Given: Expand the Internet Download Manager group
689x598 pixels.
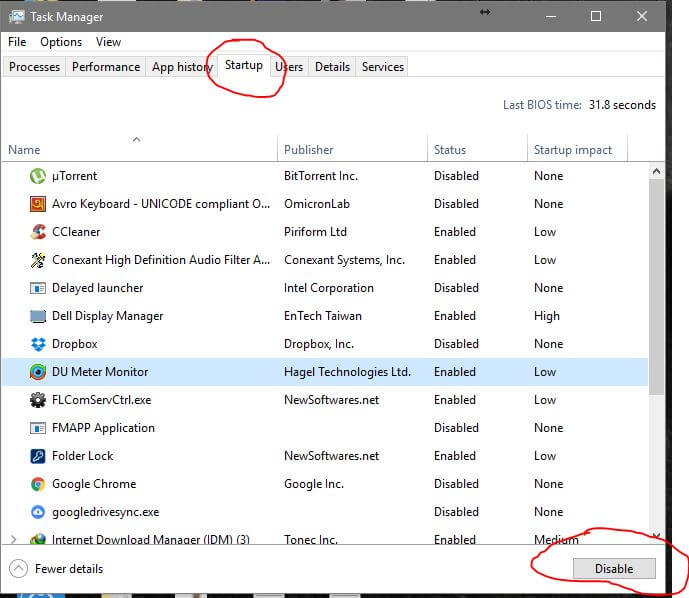Looking at the screenshot, I should pos(14,539).
